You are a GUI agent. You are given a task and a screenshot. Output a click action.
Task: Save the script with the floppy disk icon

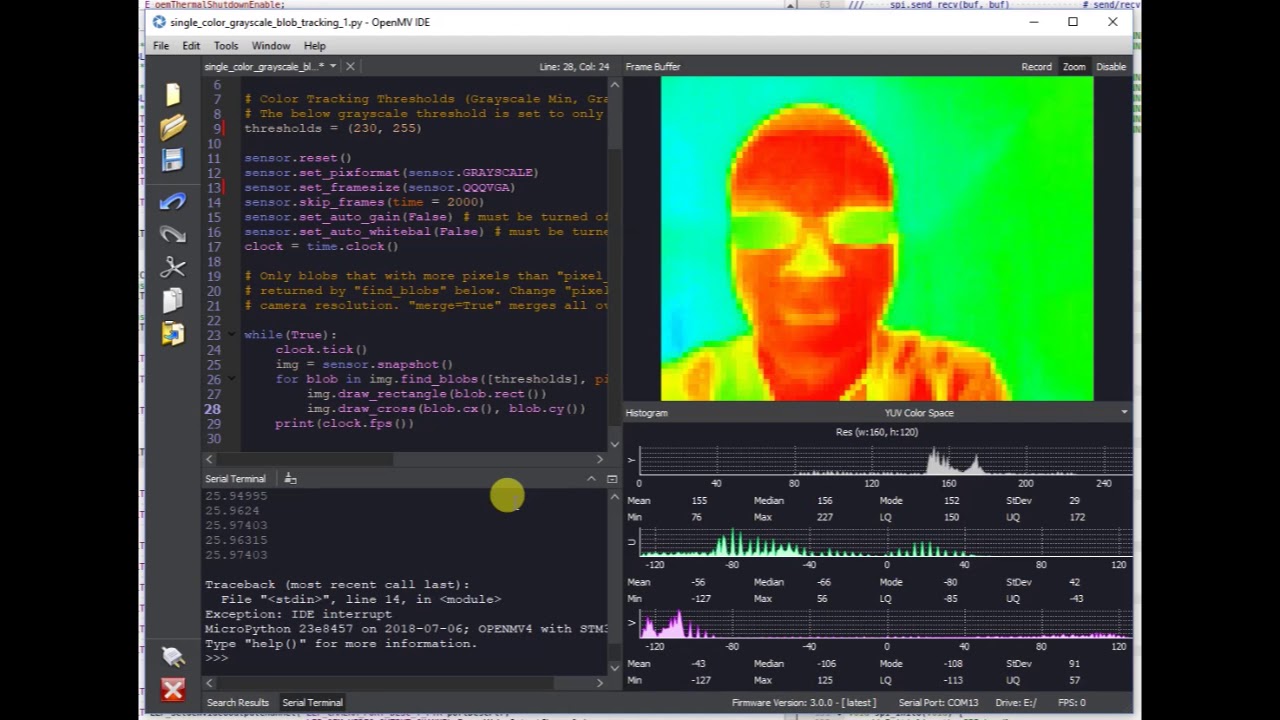click(173, 160)
